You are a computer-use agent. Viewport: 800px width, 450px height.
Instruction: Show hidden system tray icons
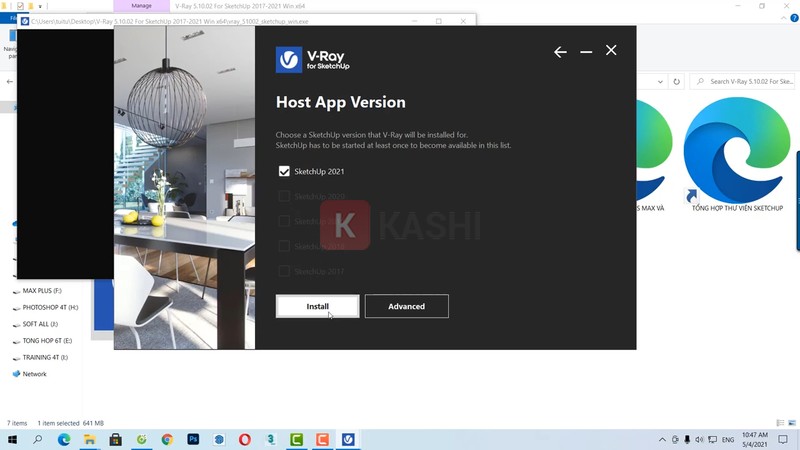[x=662, y=439]
